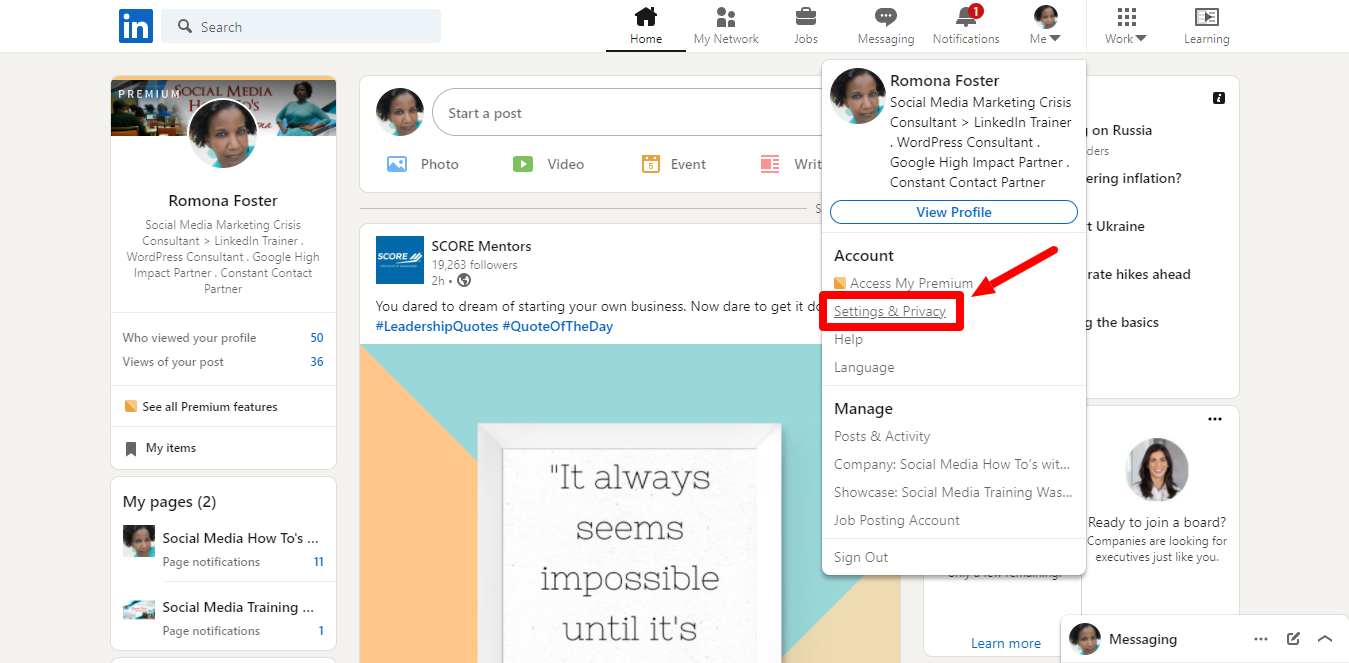
Task: Open the ad card three-dots menu
Action: coord(1215,419)
